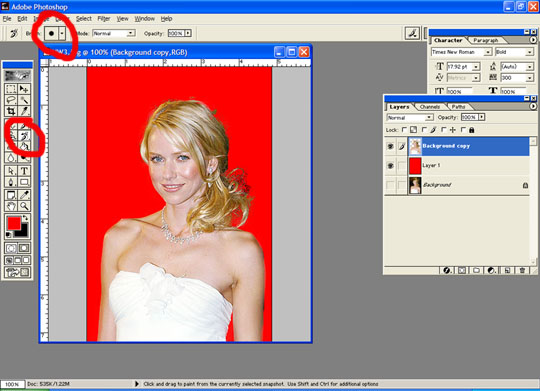Open leading (Auto) dropdown
The image size is (540, 391).
click(530, 67)
